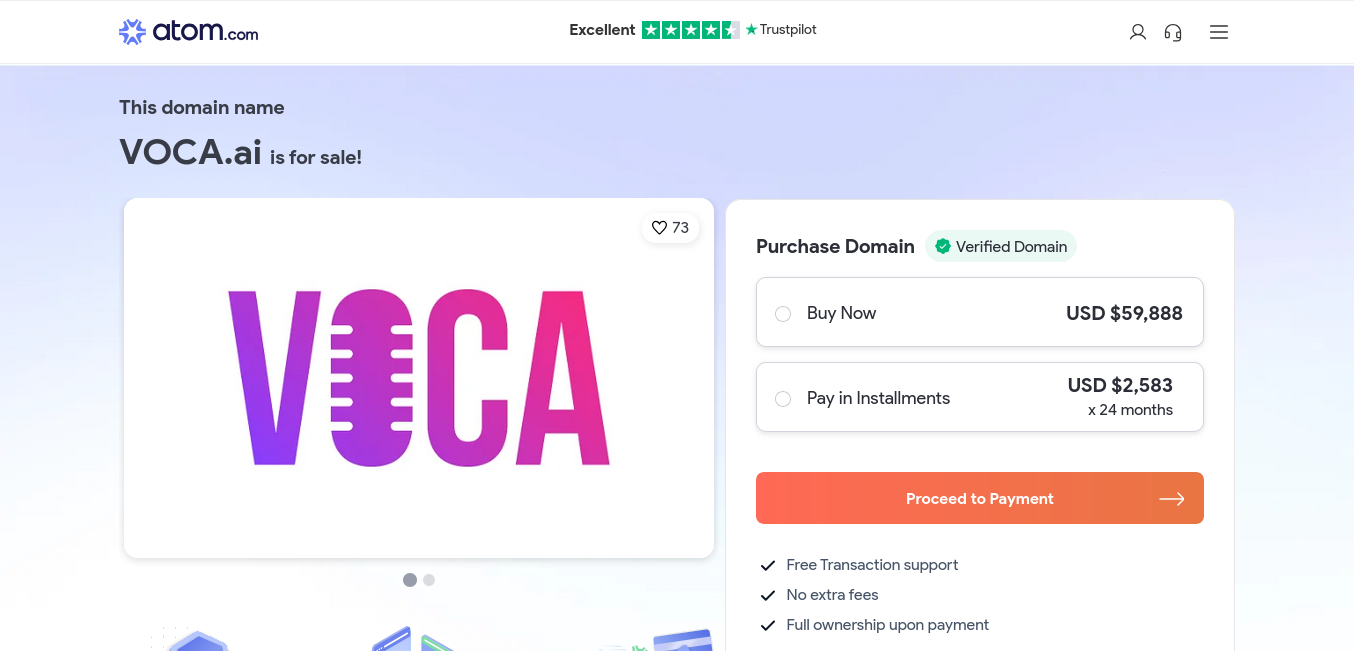Click the headset support icon

1173,32
